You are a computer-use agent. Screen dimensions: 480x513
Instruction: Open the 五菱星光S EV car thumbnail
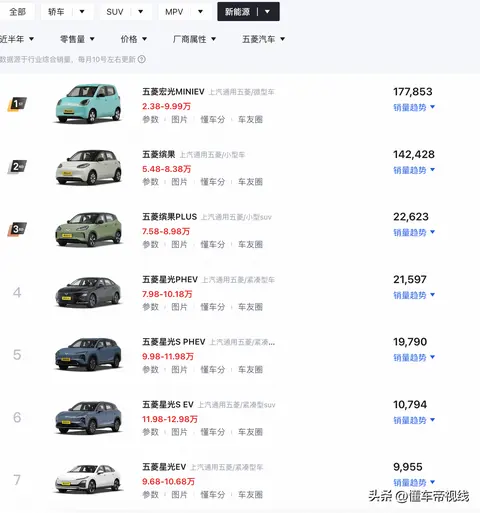click(88, 417)
